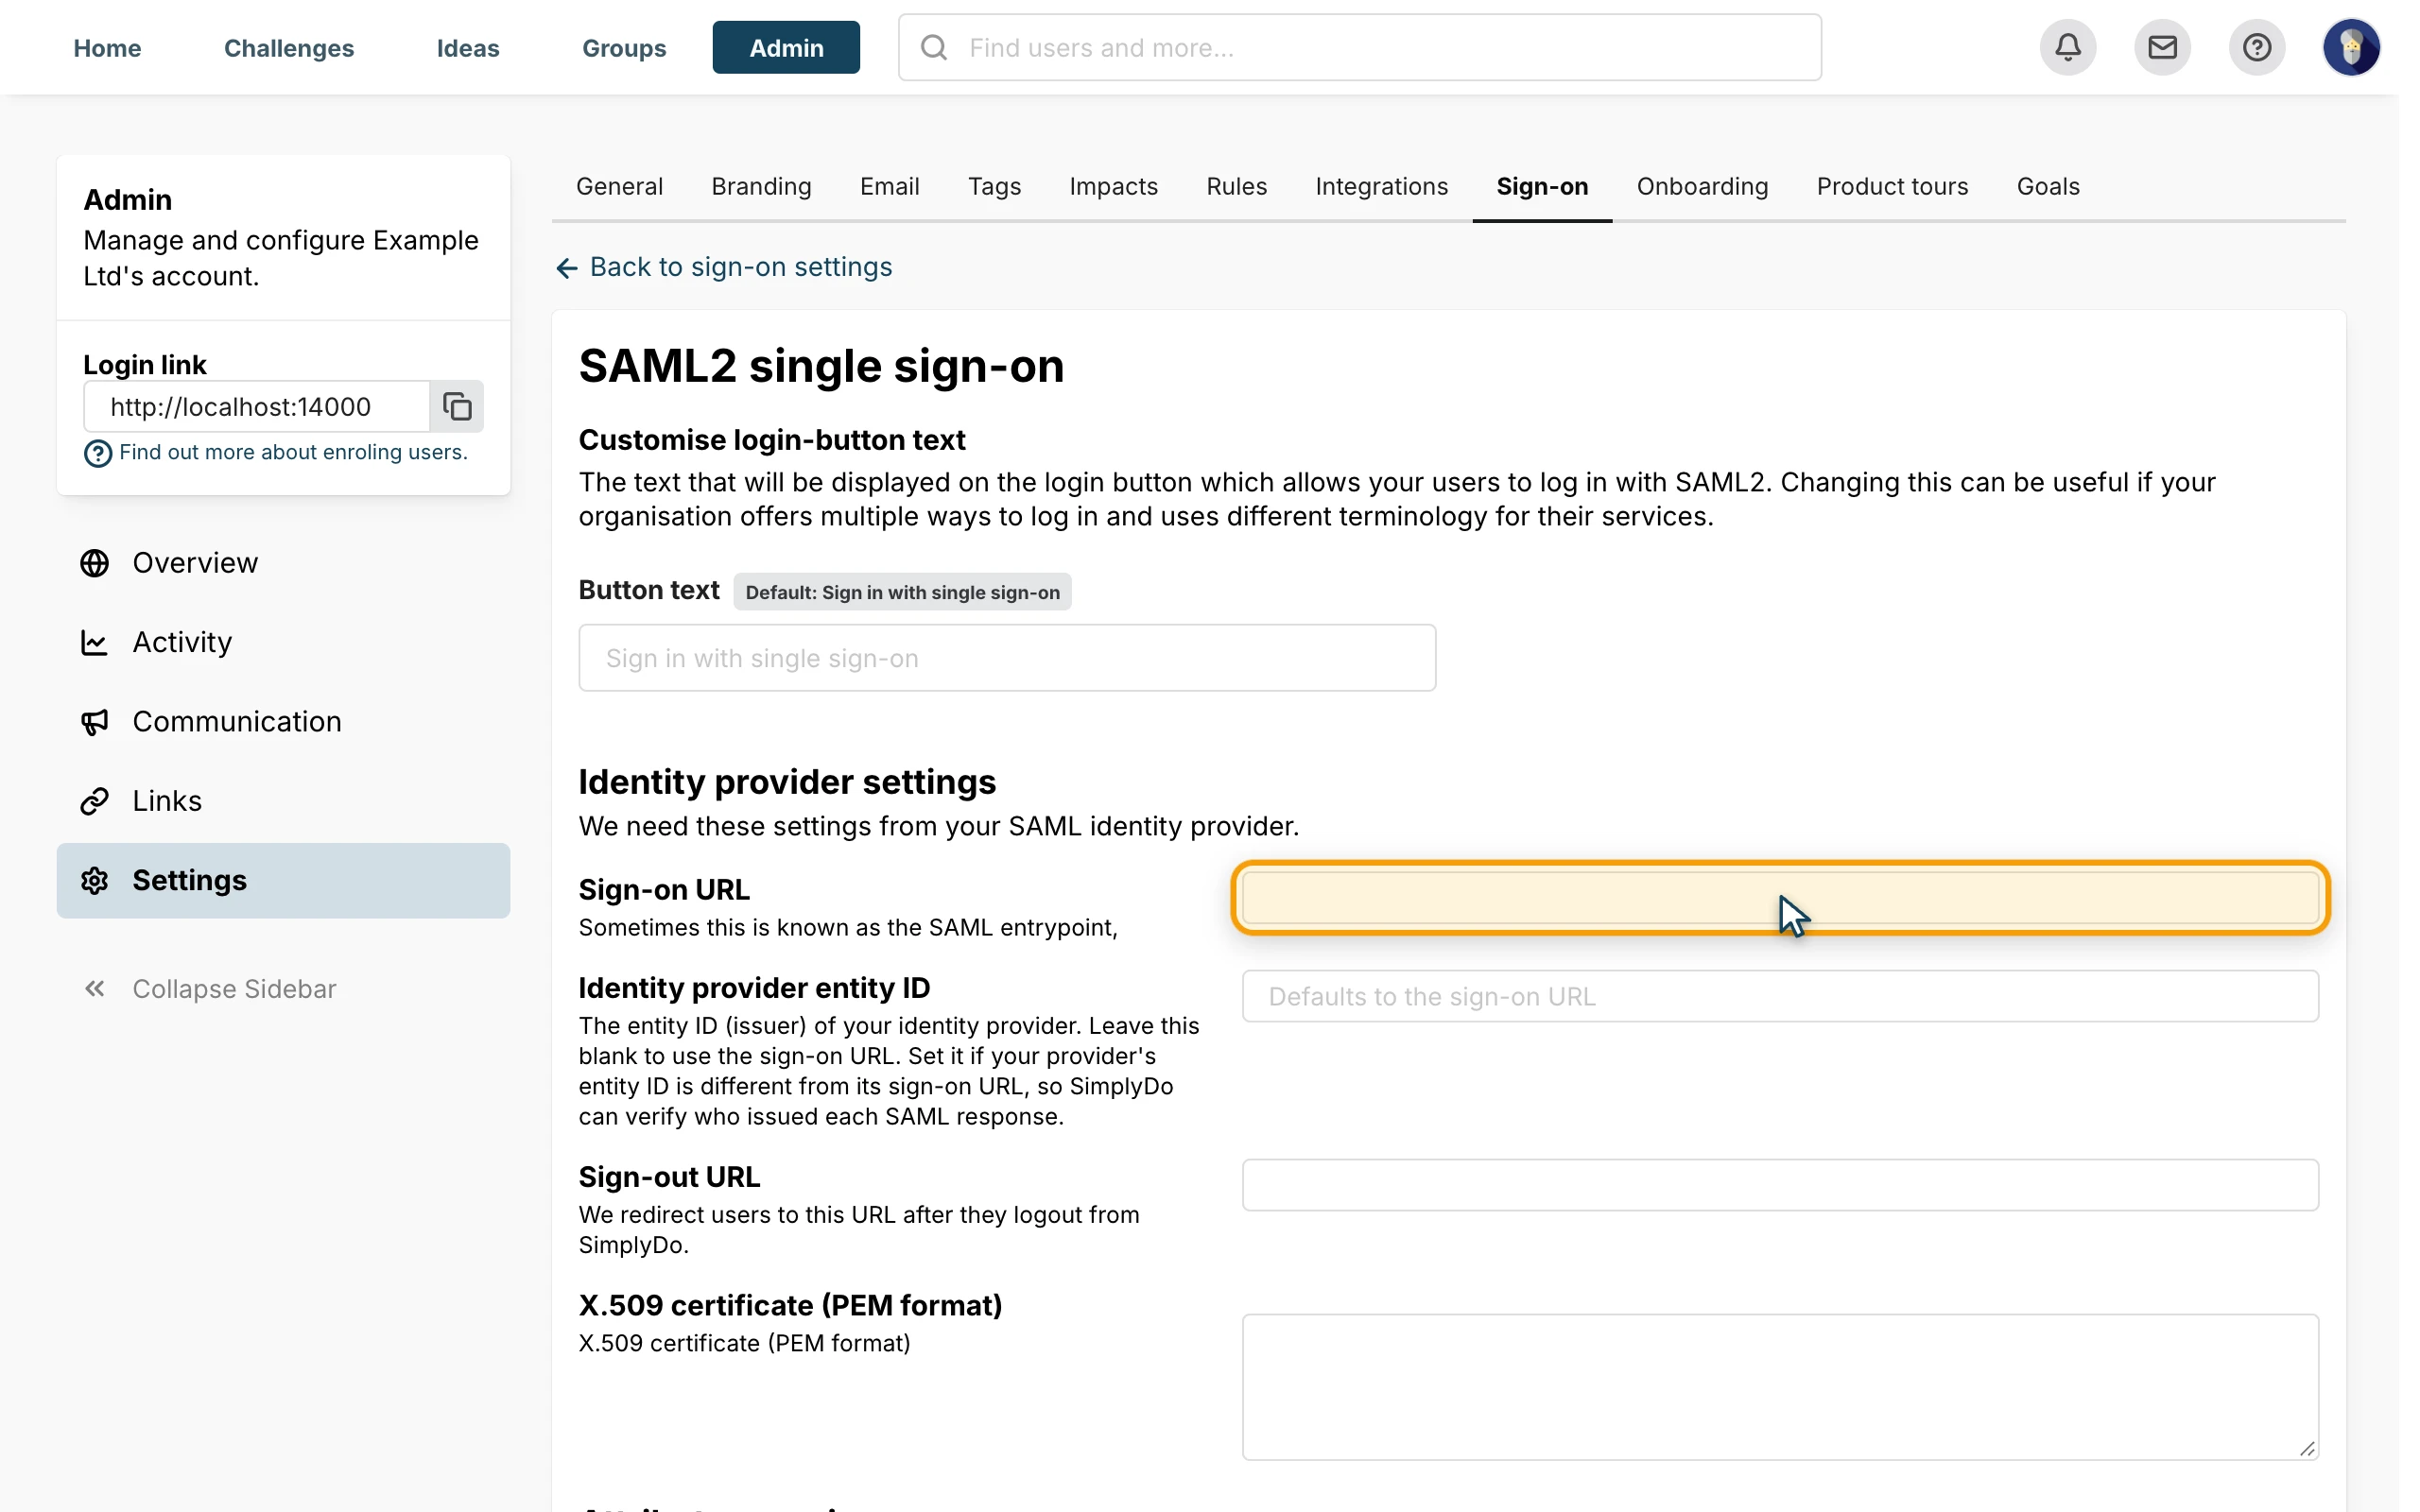
Task: Switch to the Email tab
Action: point(889,186)
